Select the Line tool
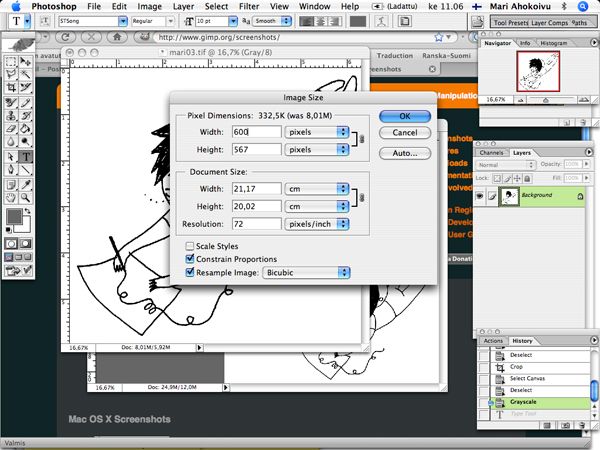Screen dimensions: 600x450 tap(25, 170)
